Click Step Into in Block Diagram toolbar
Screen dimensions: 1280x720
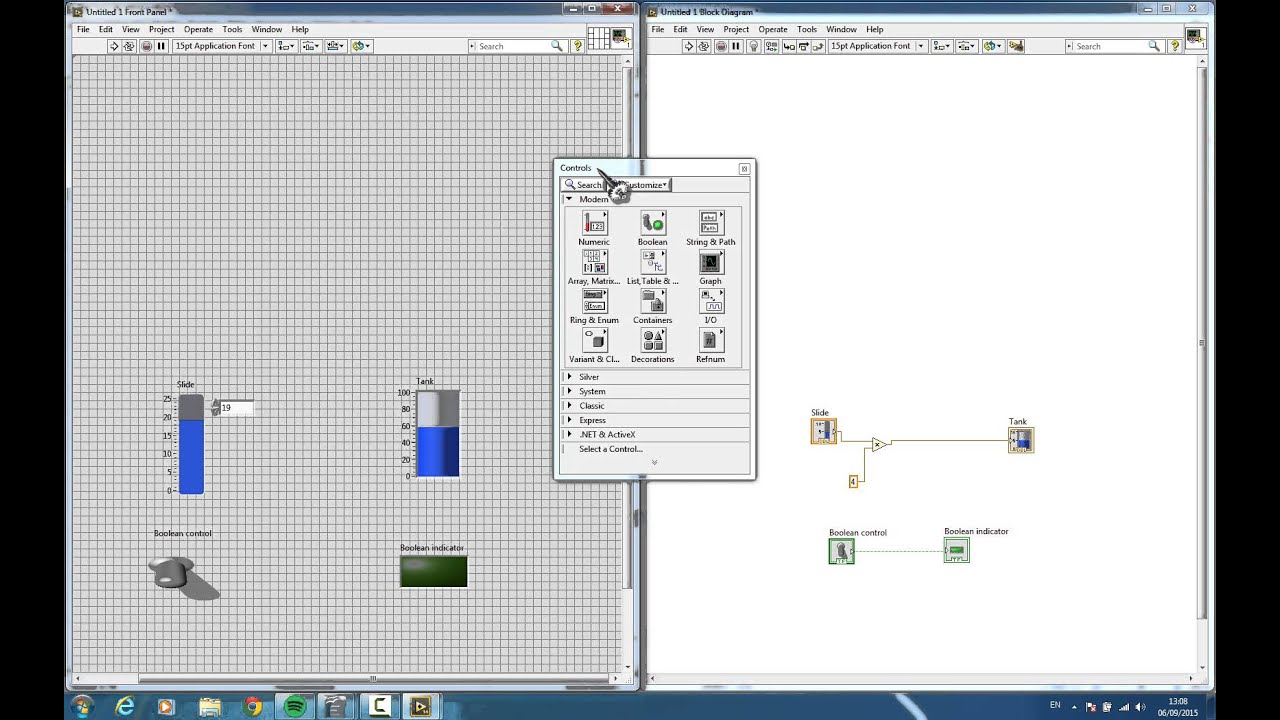tap(789, 46)
